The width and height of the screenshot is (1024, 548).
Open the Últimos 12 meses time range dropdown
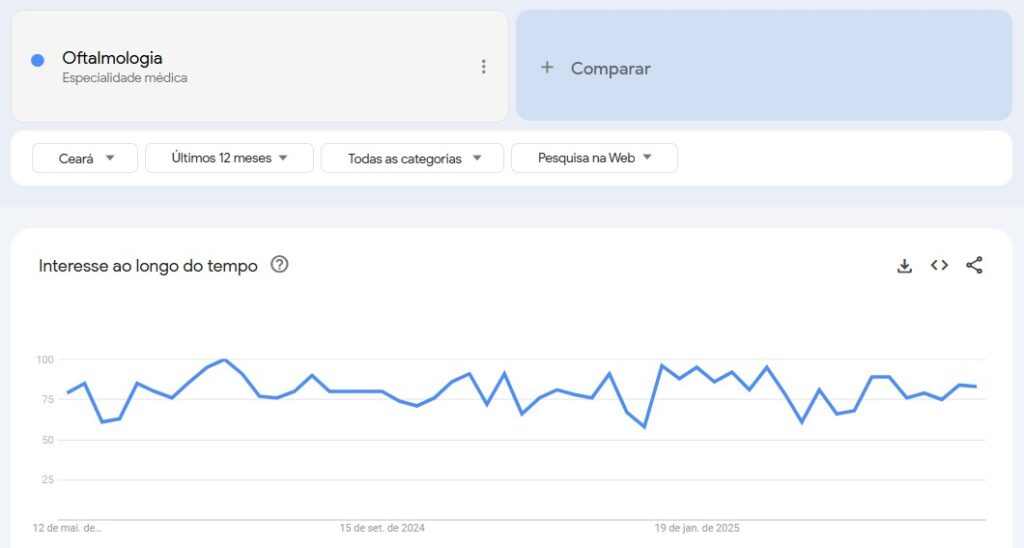[229, 158]
